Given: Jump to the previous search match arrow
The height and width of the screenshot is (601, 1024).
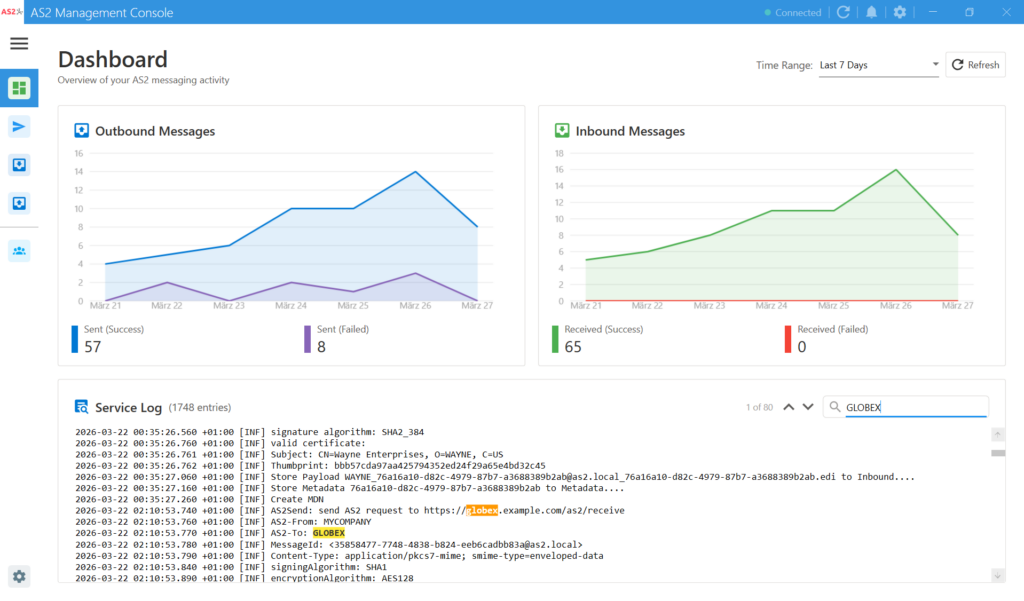Looking at the screenshot, I should click(x=788, y=407).
